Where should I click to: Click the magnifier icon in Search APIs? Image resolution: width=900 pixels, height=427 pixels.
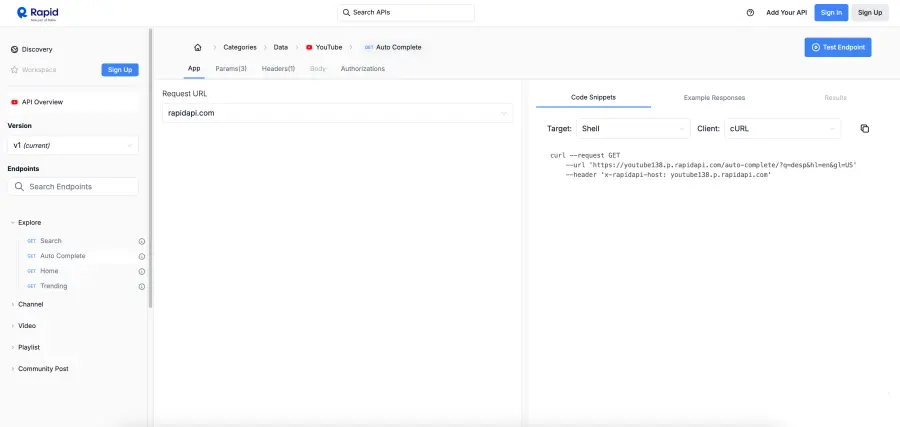[346, 12]
